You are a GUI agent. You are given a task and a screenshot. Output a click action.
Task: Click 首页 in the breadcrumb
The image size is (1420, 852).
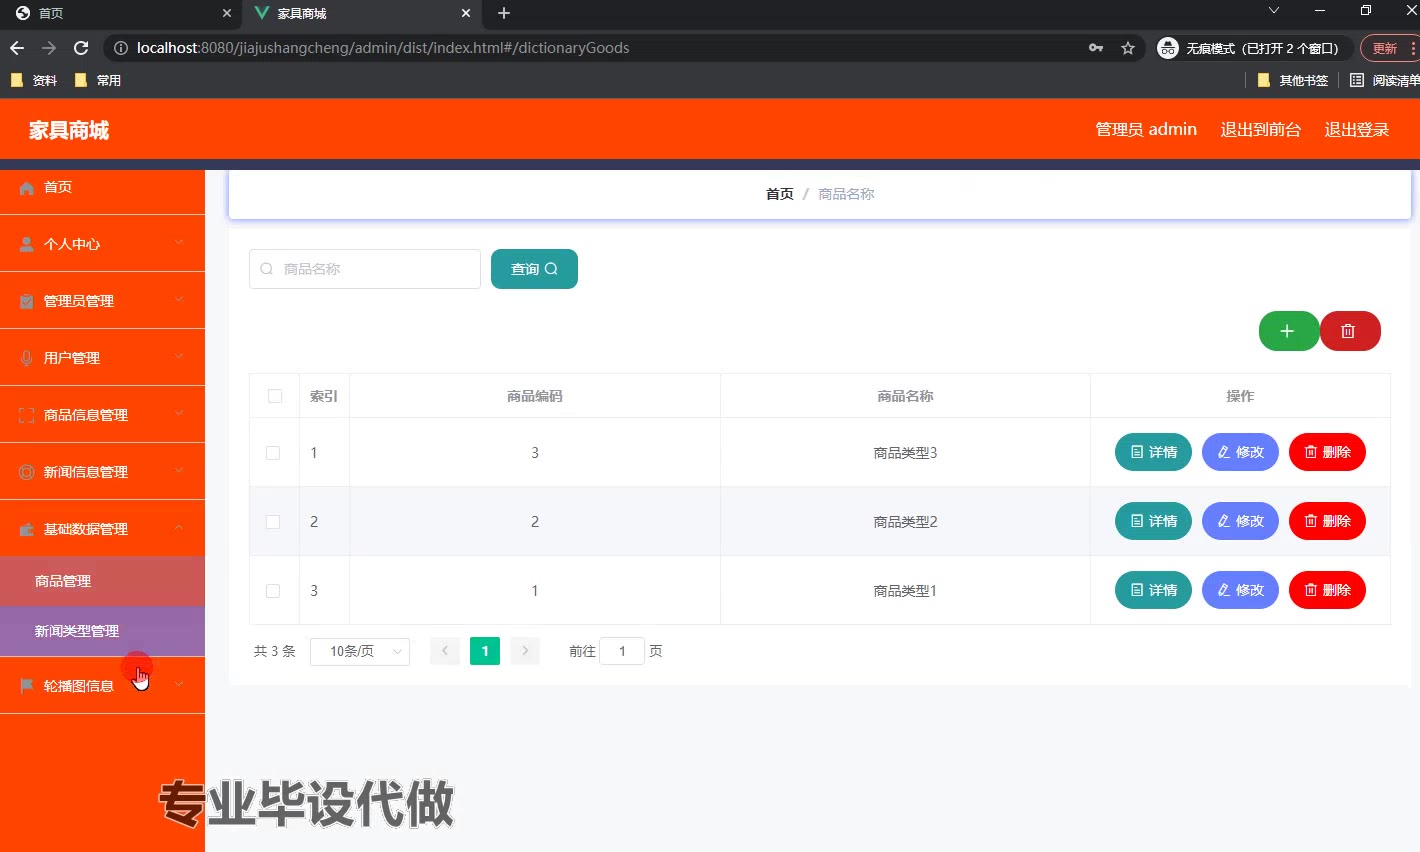780,194
